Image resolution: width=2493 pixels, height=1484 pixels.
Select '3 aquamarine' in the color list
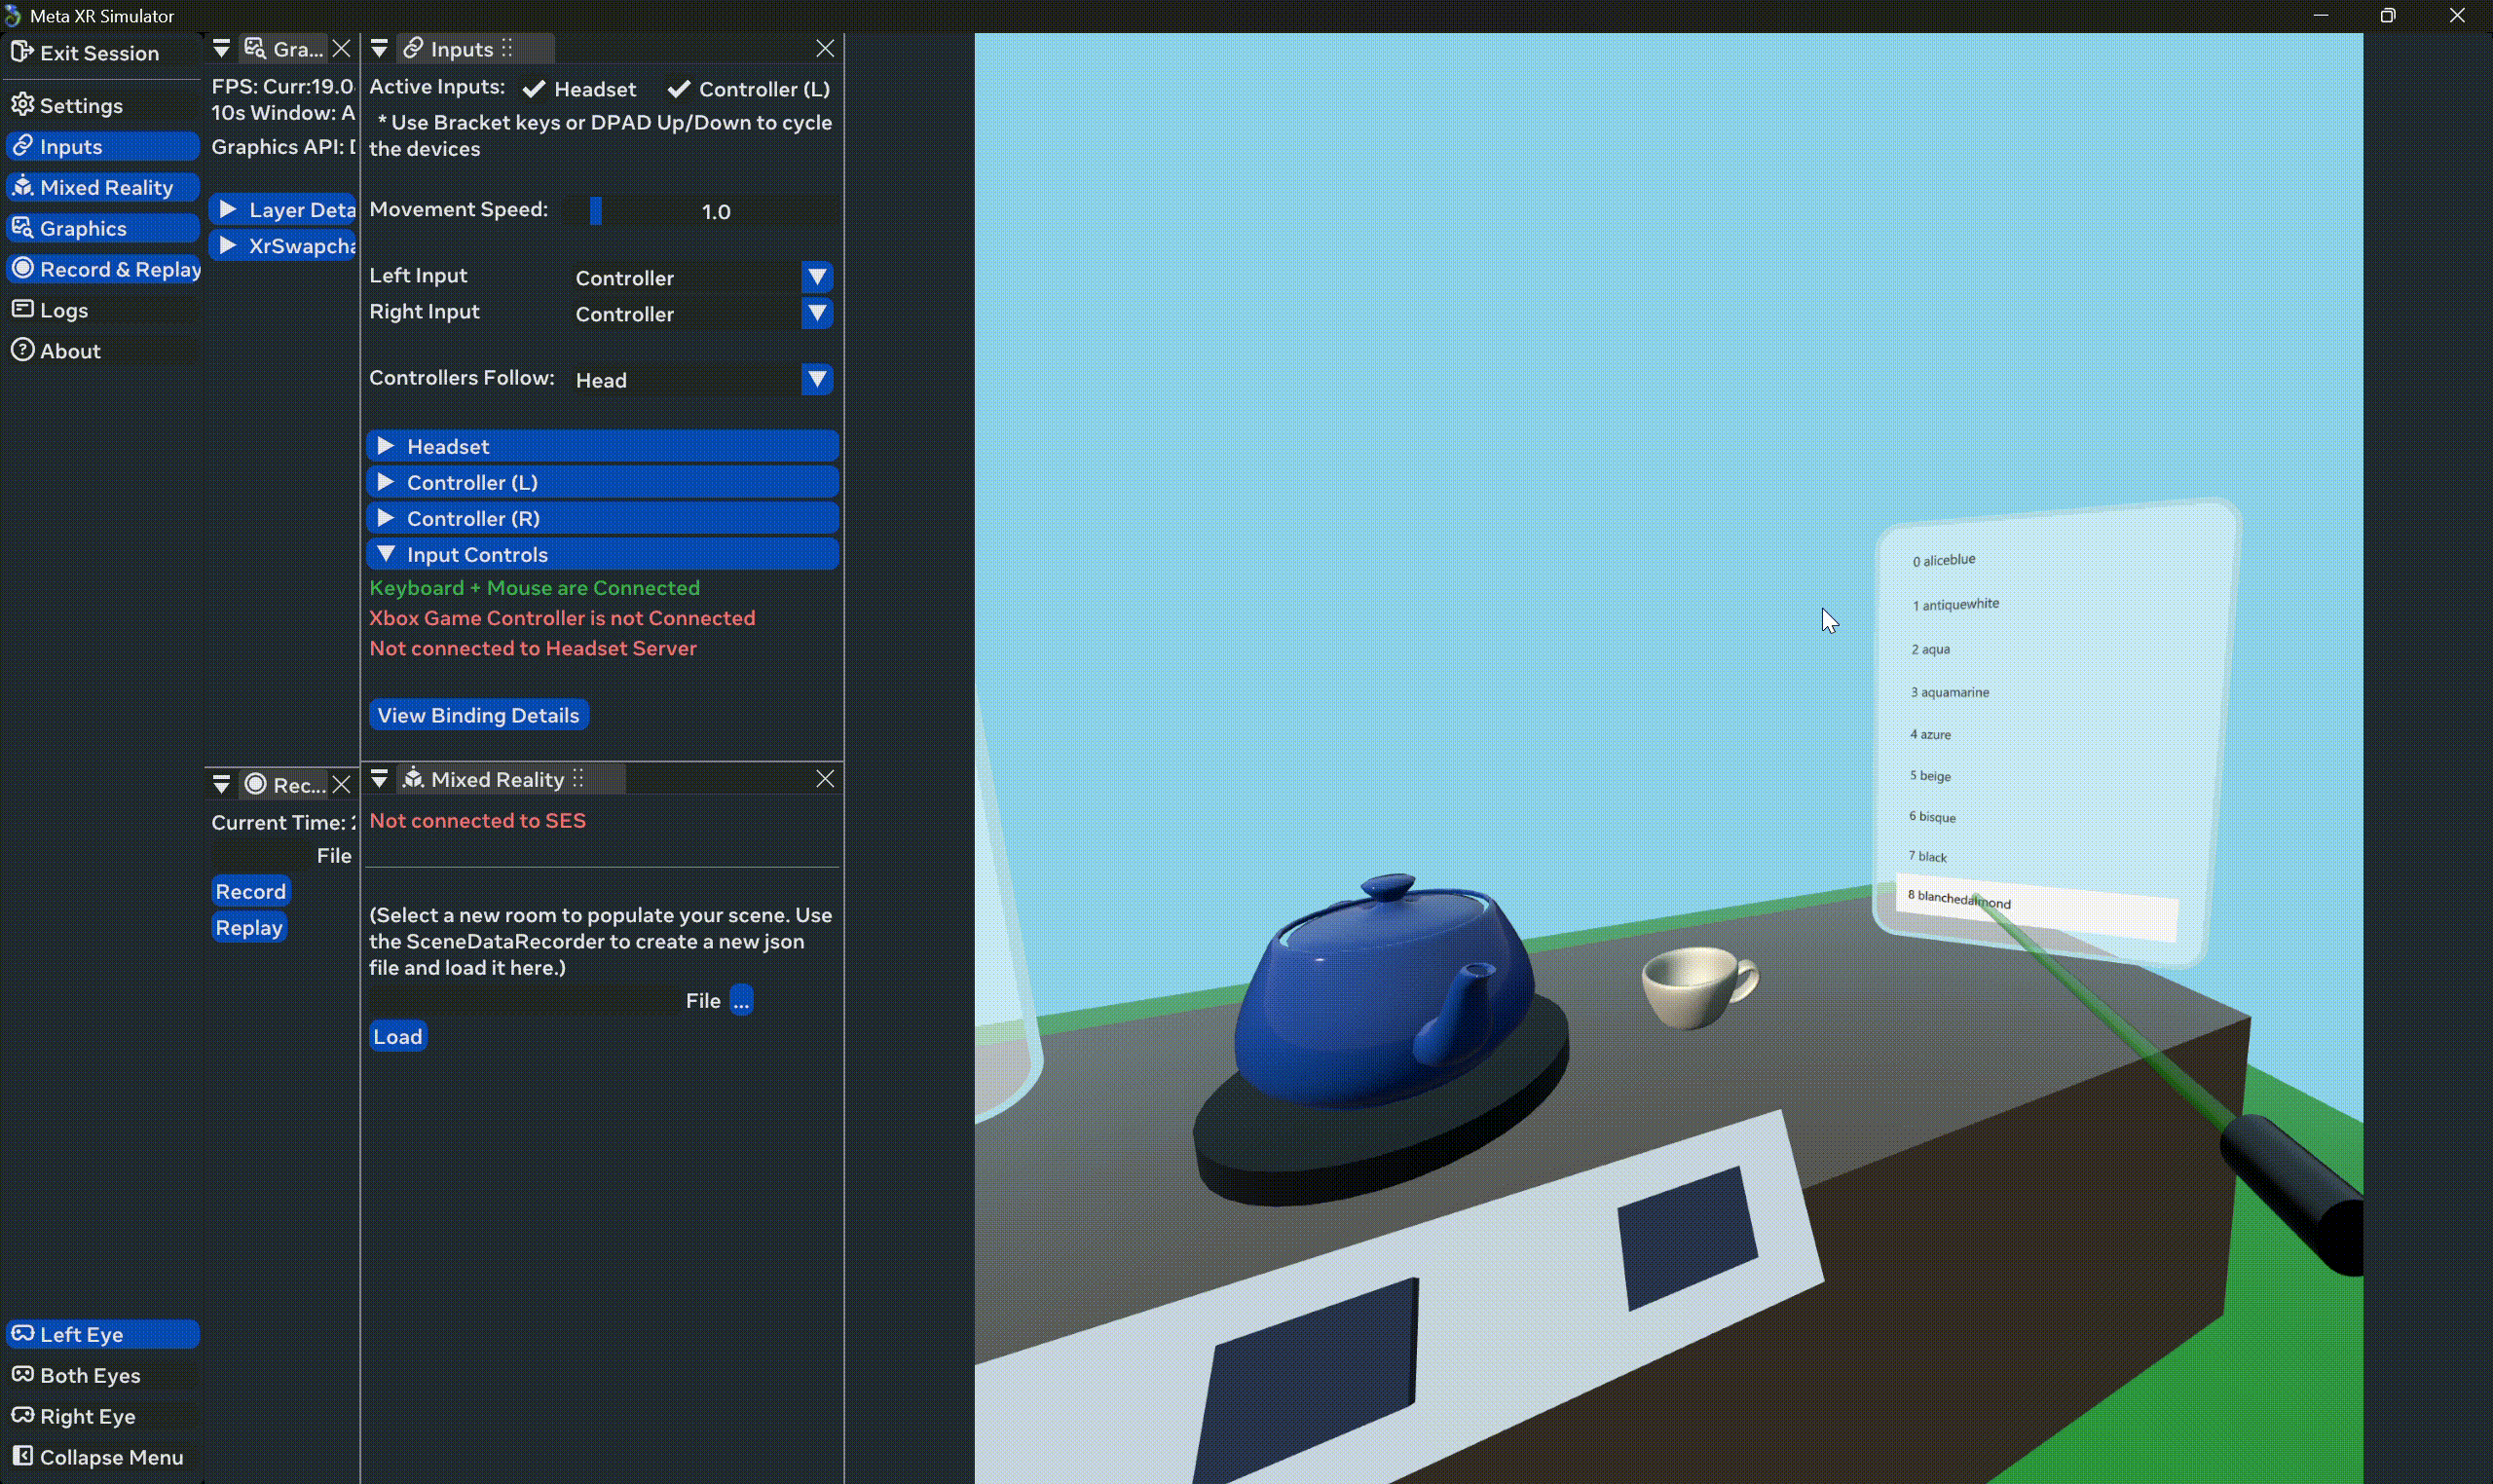1950,692
